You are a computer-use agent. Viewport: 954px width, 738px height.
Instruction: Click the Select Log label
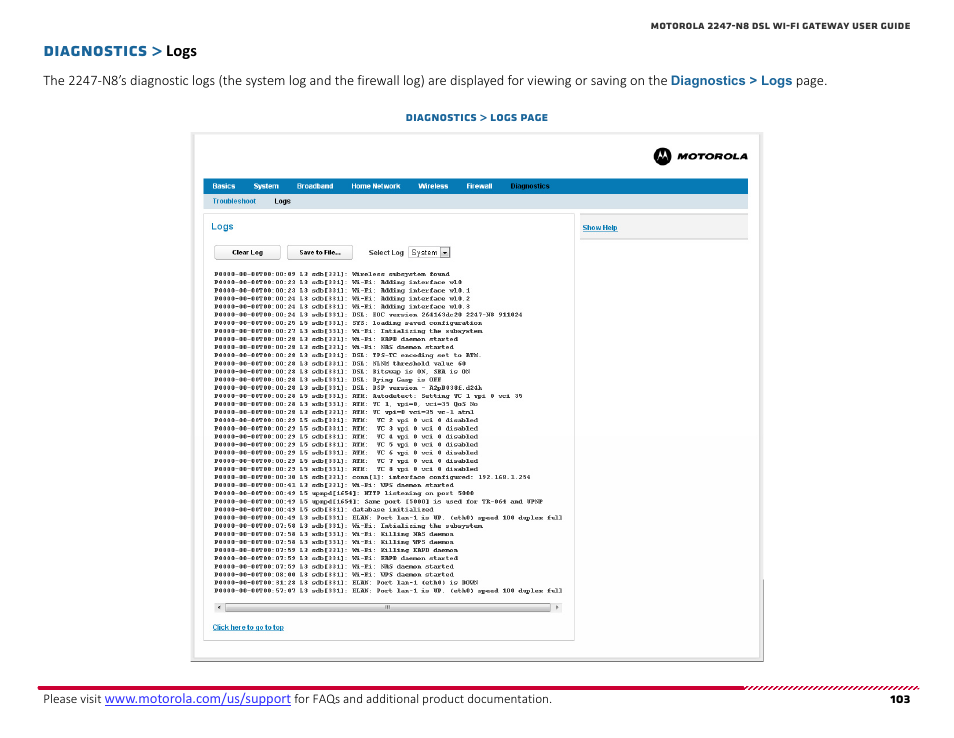[386, 252]
